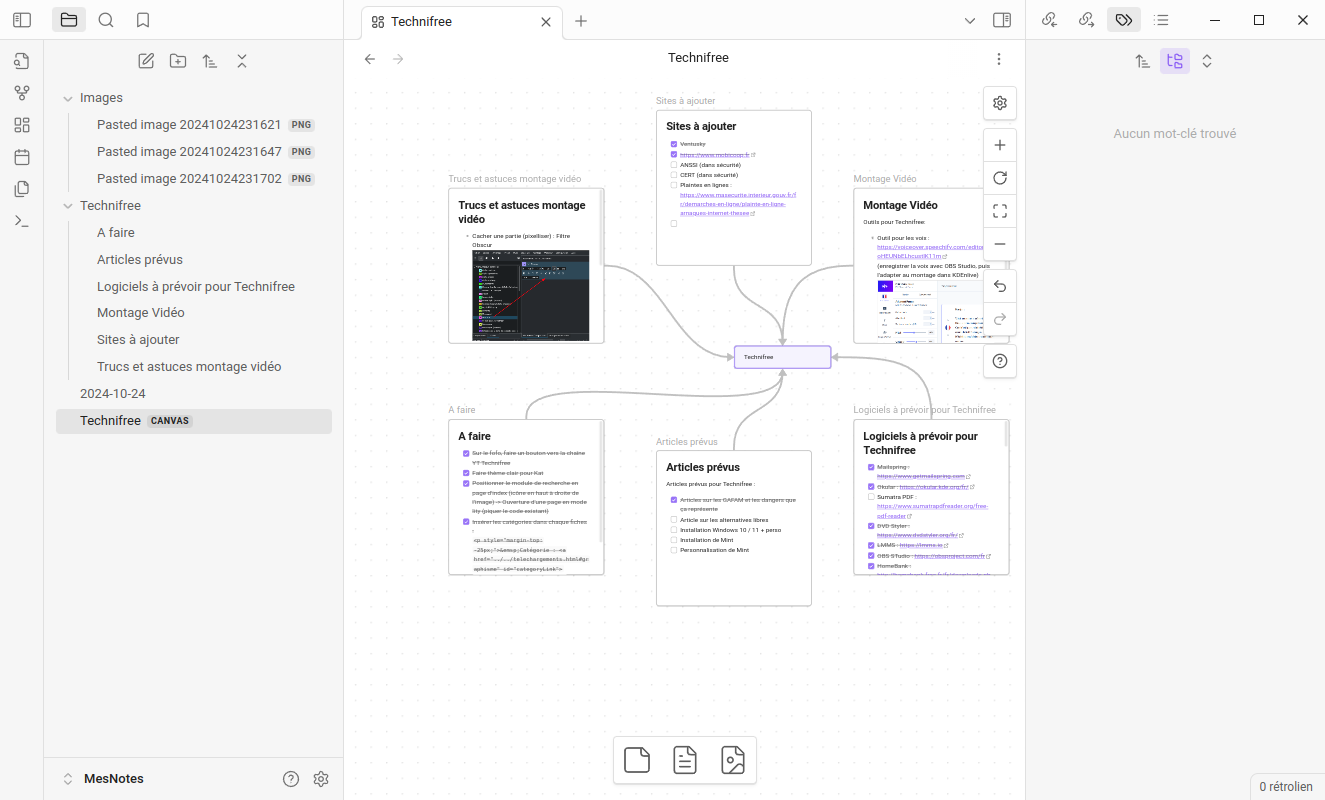Open the MesNotes vault switcher
Screen dimensions: 1325x800
point(101,779)
